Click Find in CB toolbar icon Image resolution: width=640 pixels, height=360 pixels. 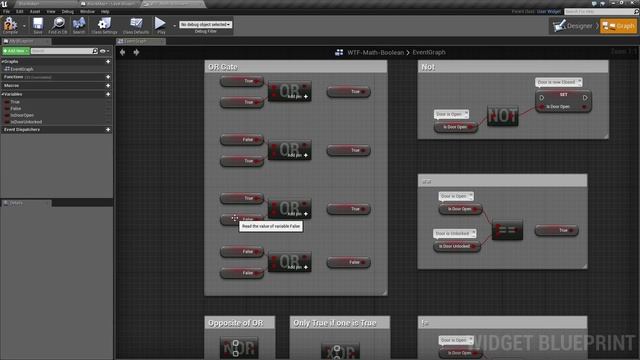click(58, 25)
